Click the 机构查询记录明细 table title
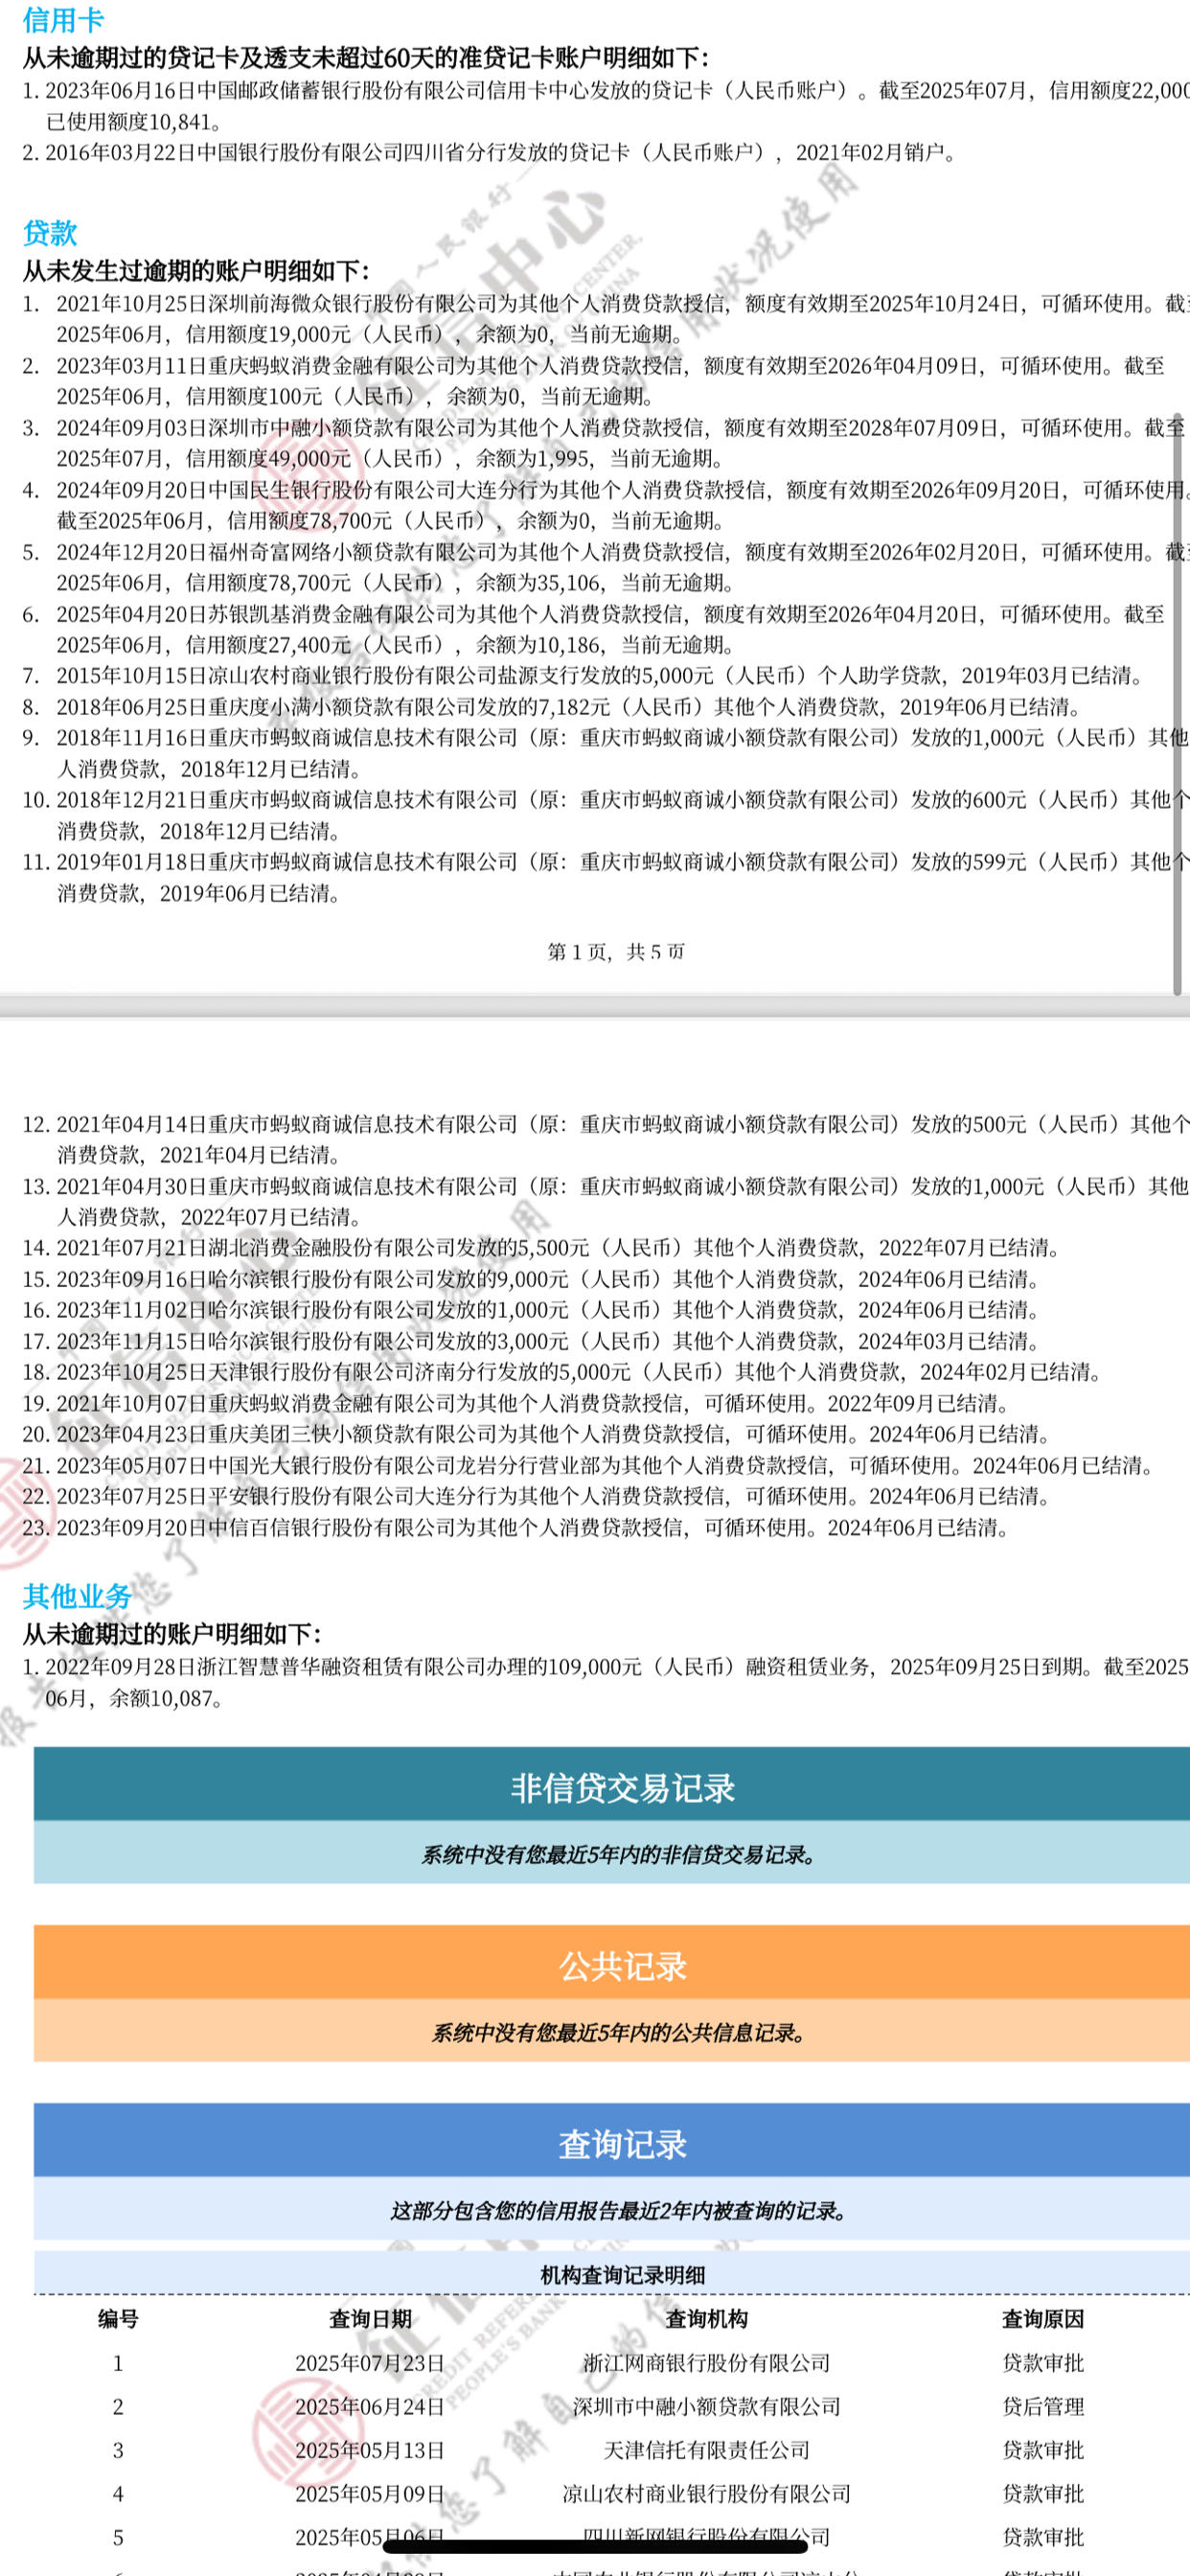Screen dimensions: 1190x2576 pyautogui.click(x=622, y=2275)
